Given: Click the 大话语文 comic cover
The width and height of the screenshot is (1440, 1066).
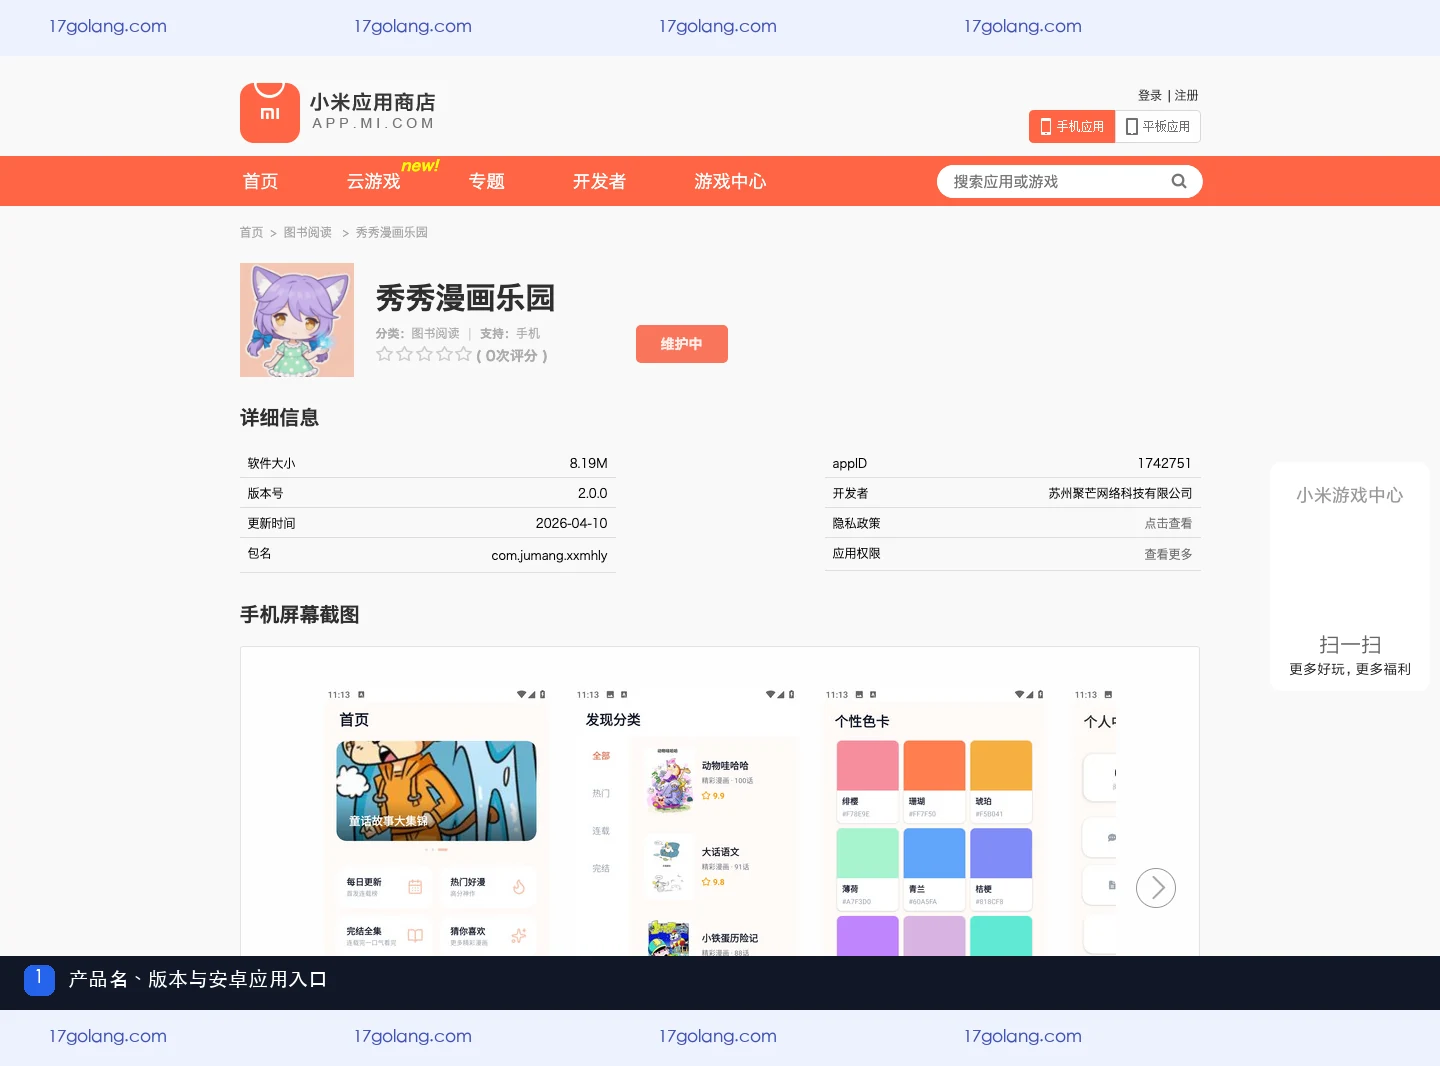Looking at the screenshot, I should 670,867.
